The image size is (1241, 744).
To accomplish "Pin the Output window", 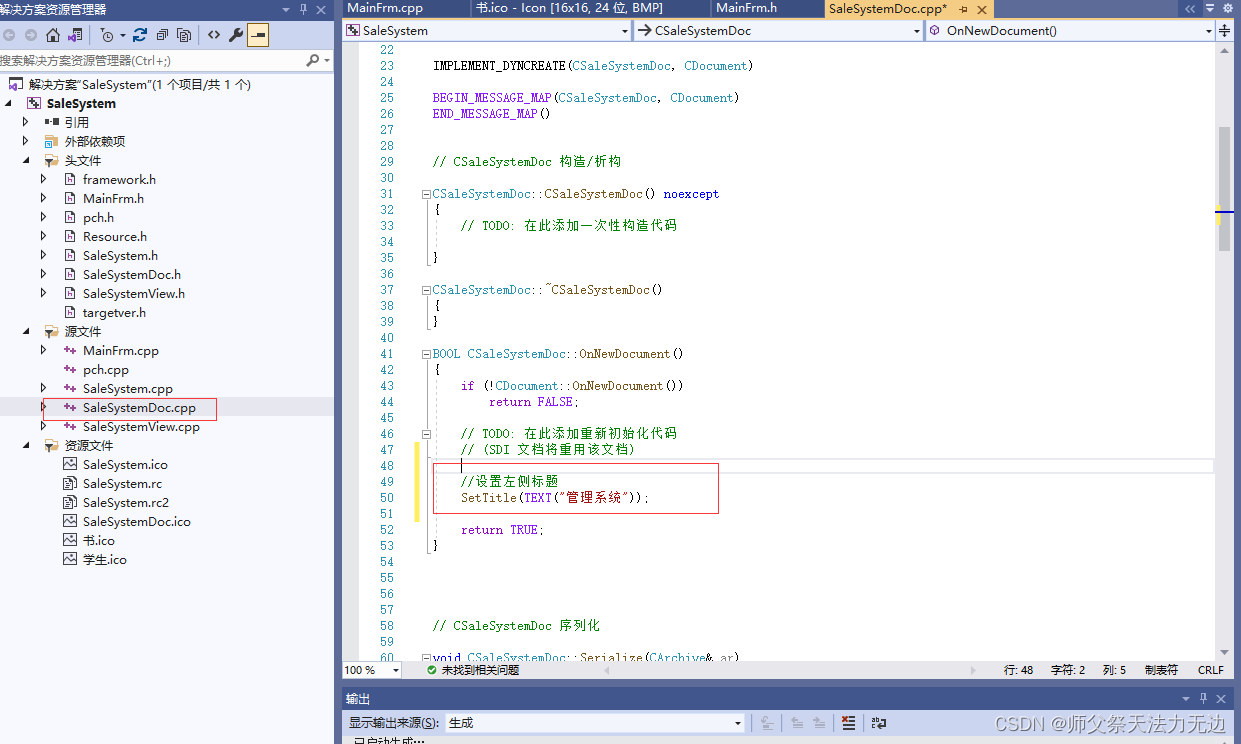I will [x=1203, y=699].
